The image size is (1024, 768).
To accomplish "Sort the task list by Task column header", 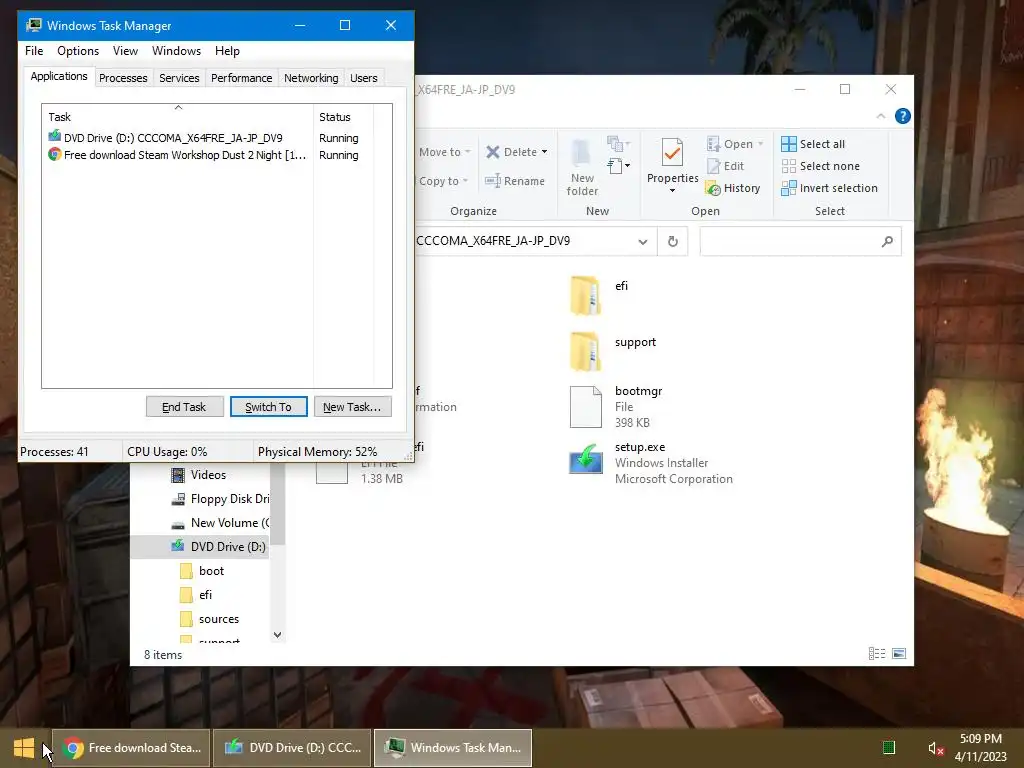I will [x=178, y=117].
